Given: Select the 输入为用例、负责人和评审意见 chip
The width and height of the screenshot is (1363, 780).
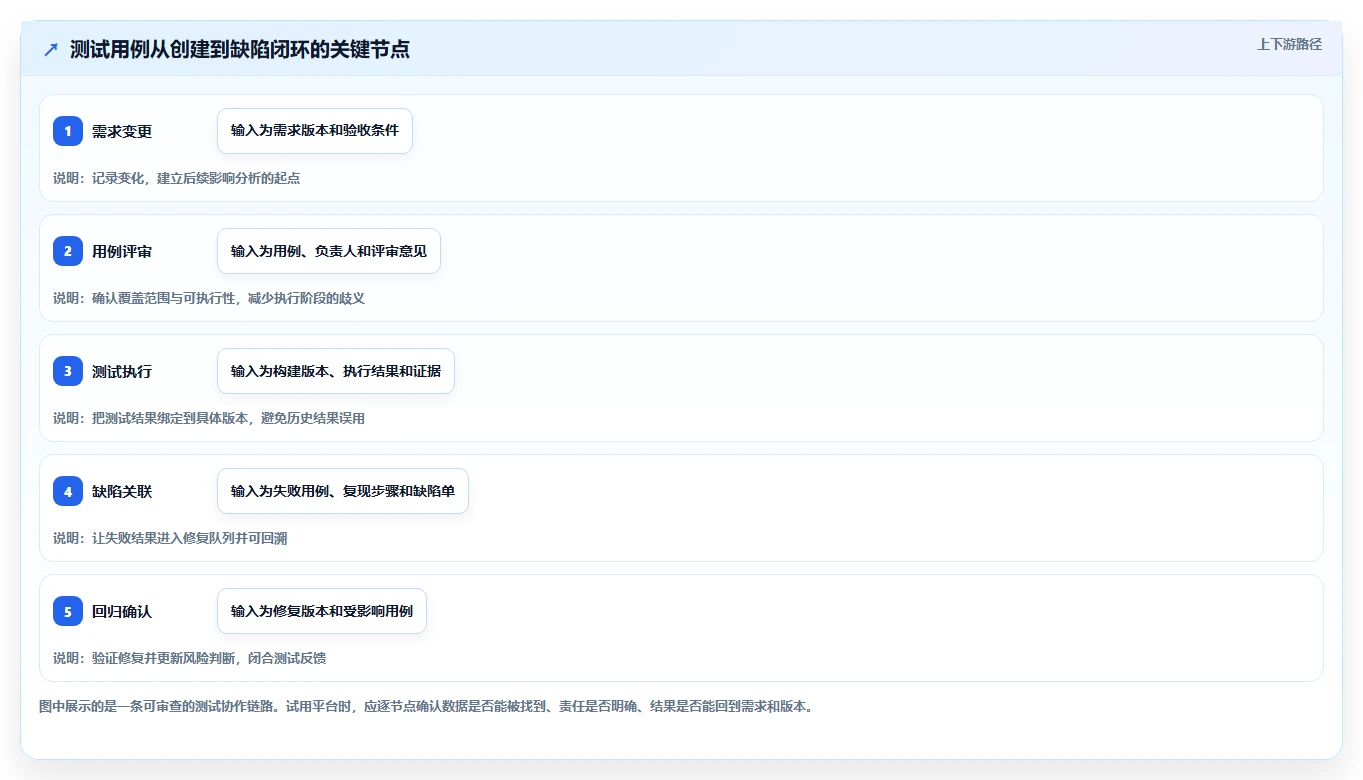Looking at the screenshot, I should 329,251.
